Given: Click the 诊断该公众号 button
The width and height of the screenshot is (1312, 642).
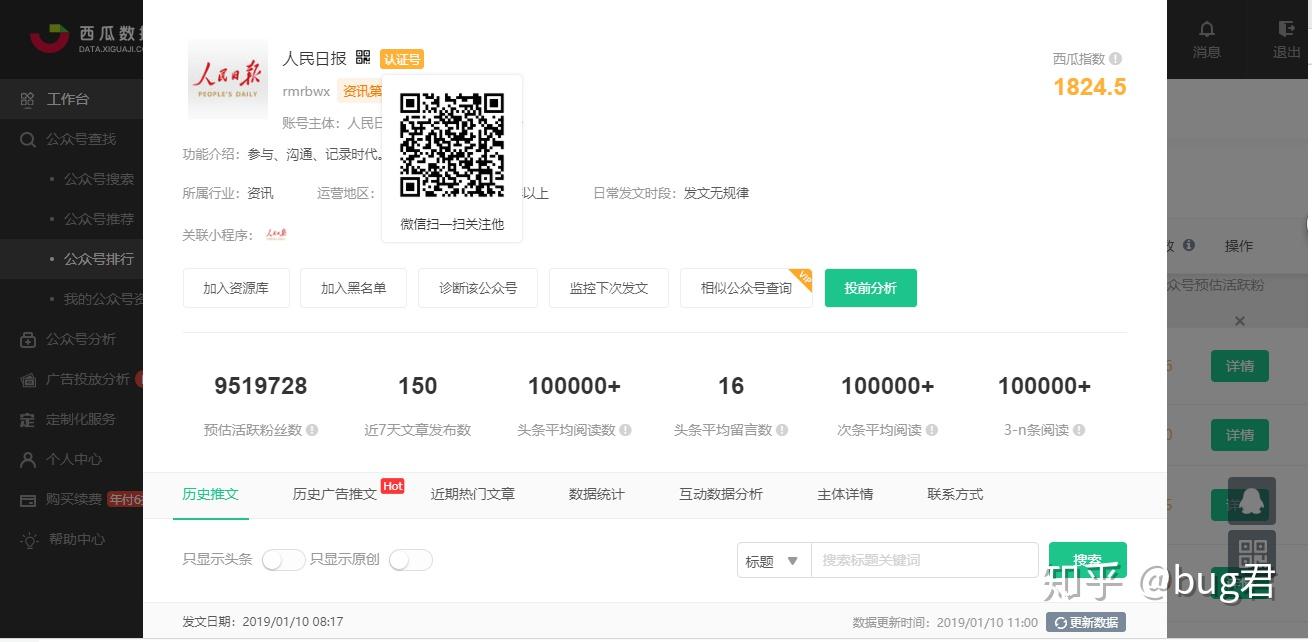Looking at the screenshot, I should (478, 288).
